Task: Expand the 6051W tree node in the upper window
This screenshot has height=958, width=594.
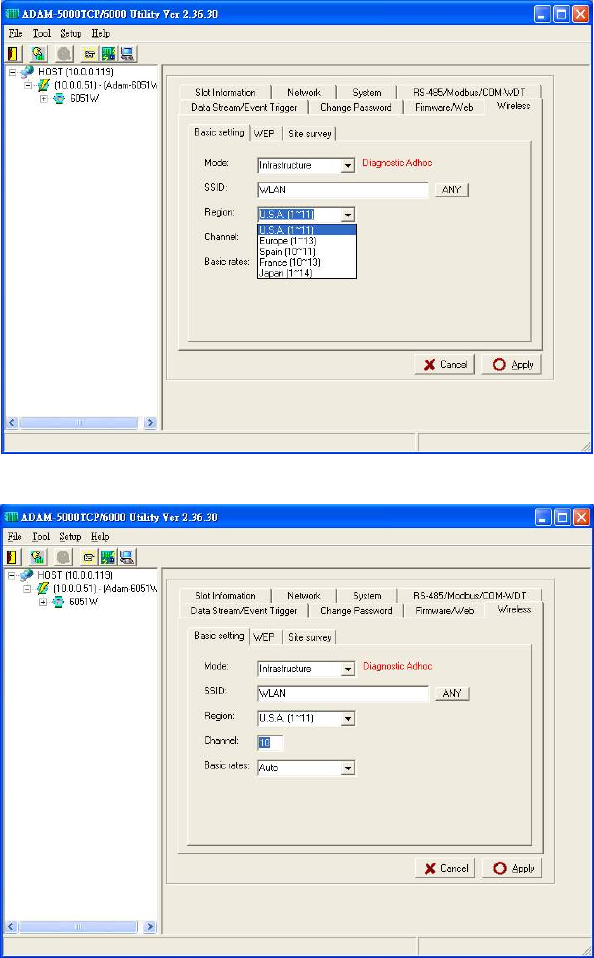Action: pos(43,98)
